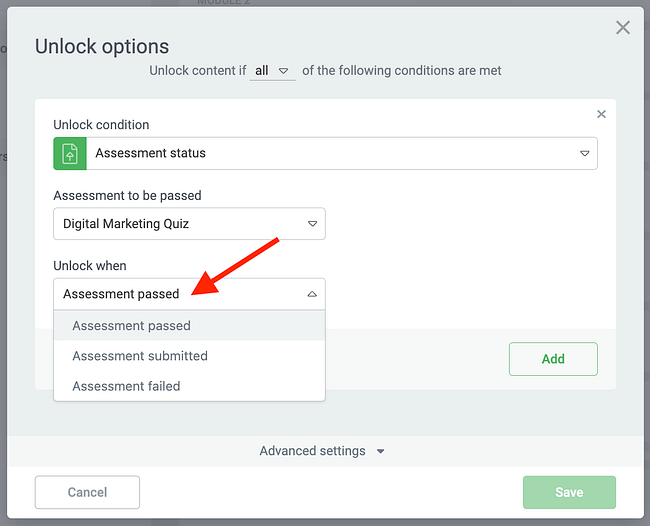Select the Assessment passed list option

(x=131, y=326)
